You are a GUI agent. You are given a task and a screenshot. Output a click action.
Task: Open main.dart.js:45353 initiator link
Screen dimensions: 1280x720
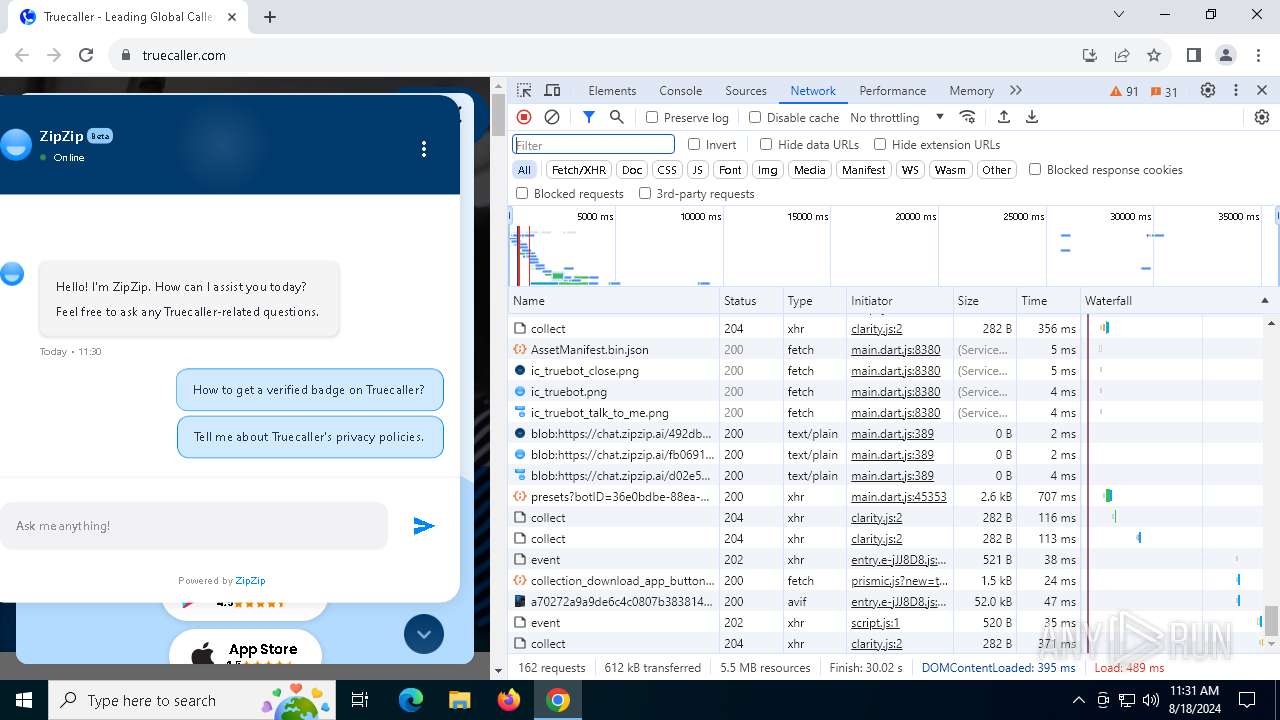click(898, 496)
